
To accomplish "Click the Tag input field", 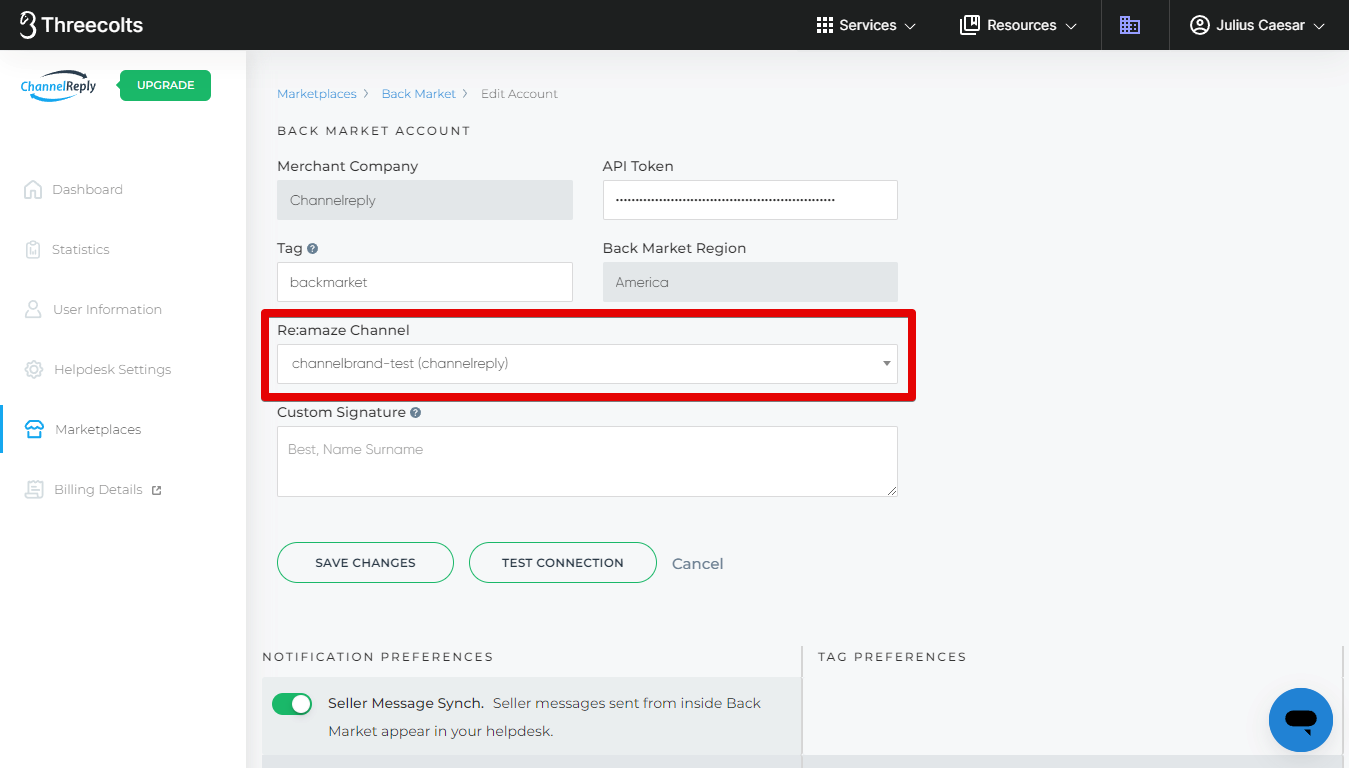I will [425, 282].
